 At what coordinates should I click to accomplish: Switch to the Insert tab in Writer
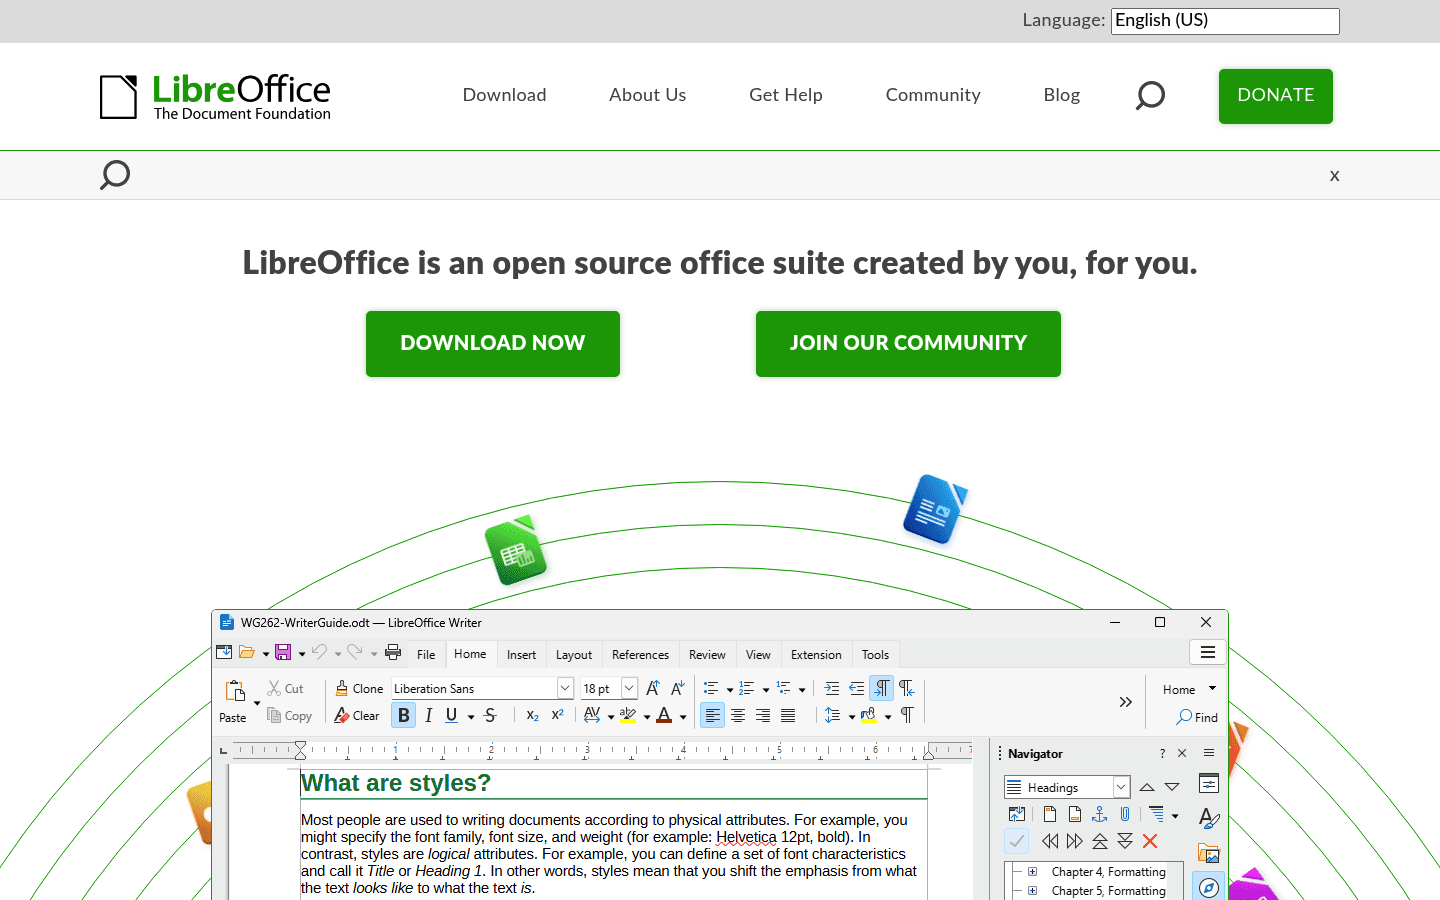click(x=521, y=655)
